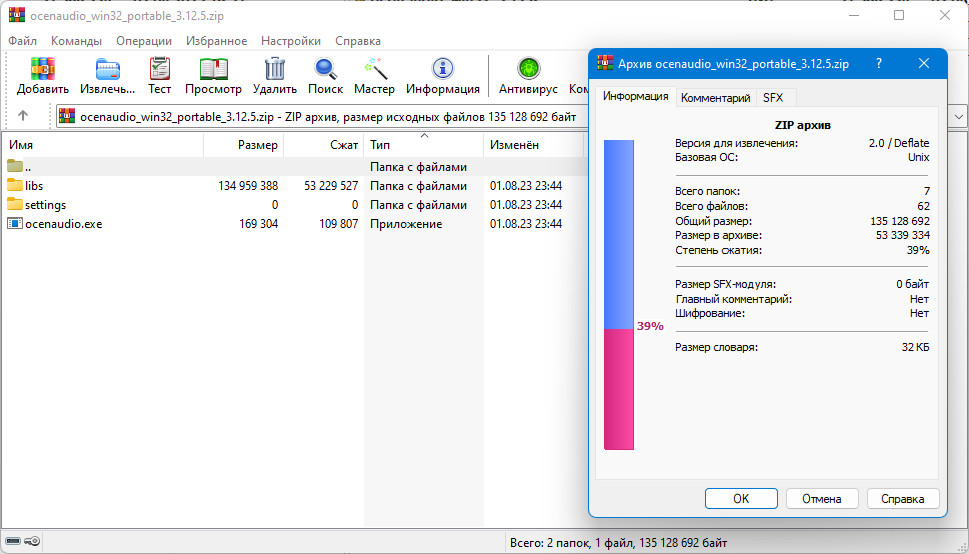Open the Справка menu
This screenshot has width=969, height=554.
pos(358,41)
